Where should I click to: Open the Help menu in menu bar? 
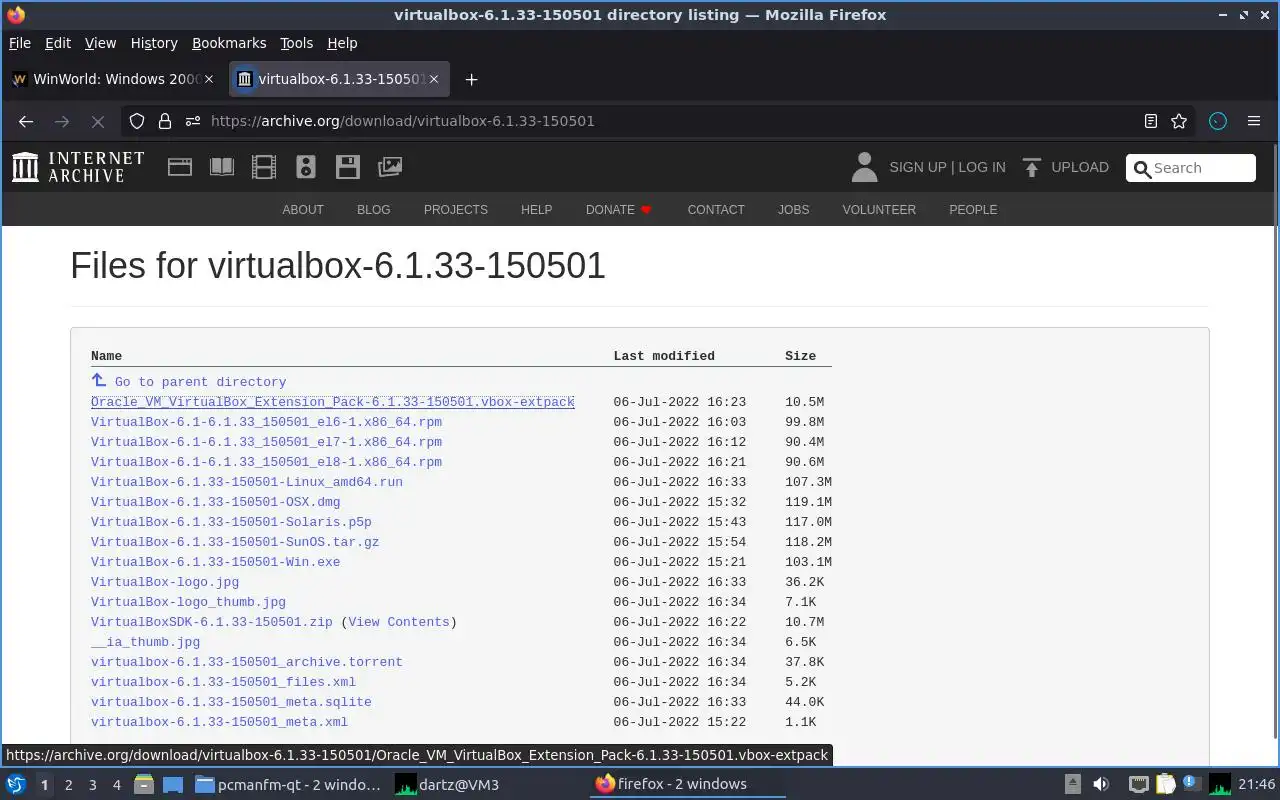point(342,43)
